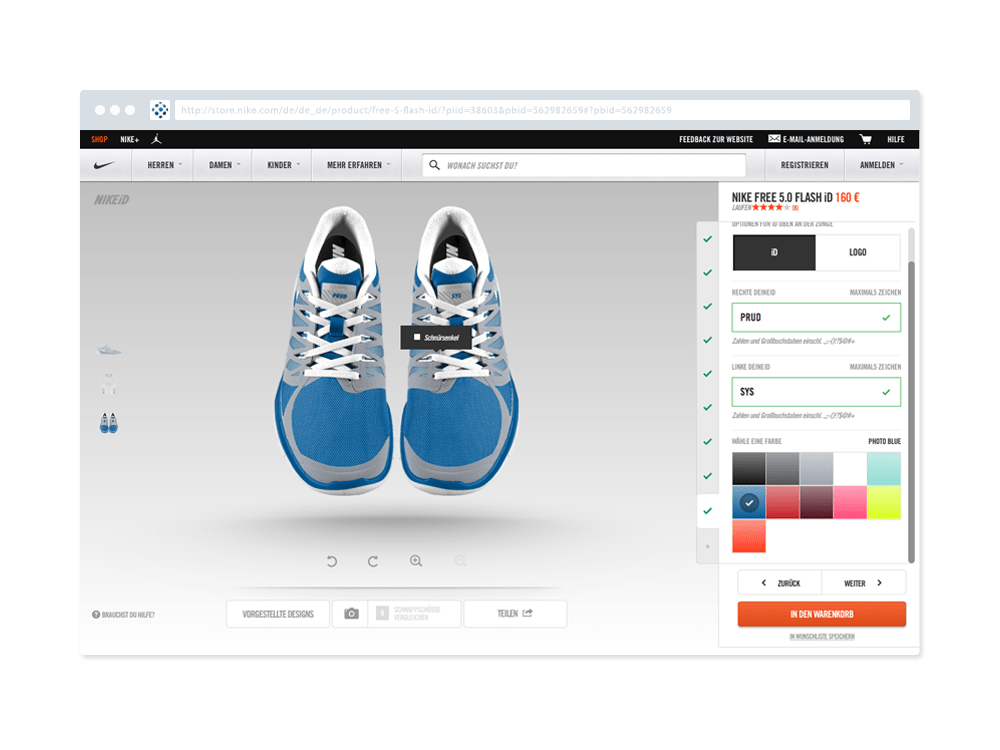The width and height of the screenshot is (1000, 750).
Task: Select the side view shoe thumbnail
Action: click(108, 349)
